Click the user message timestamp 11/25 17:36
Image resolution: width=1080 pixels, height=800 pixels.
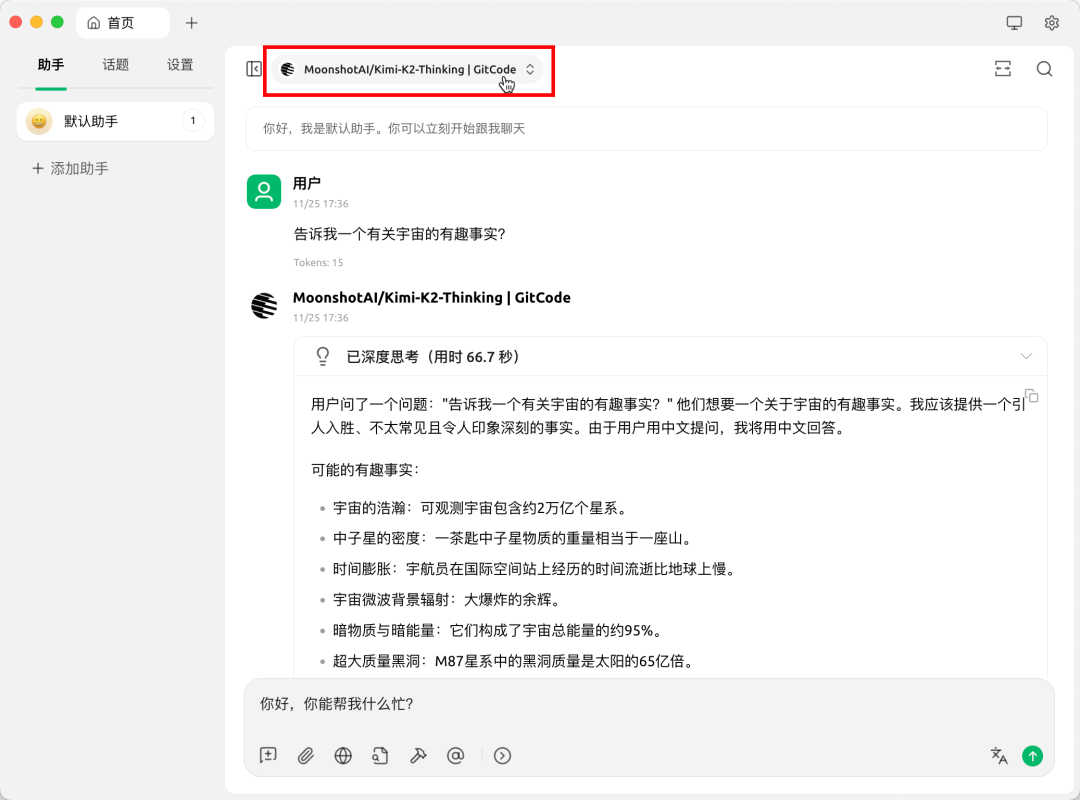321,204
